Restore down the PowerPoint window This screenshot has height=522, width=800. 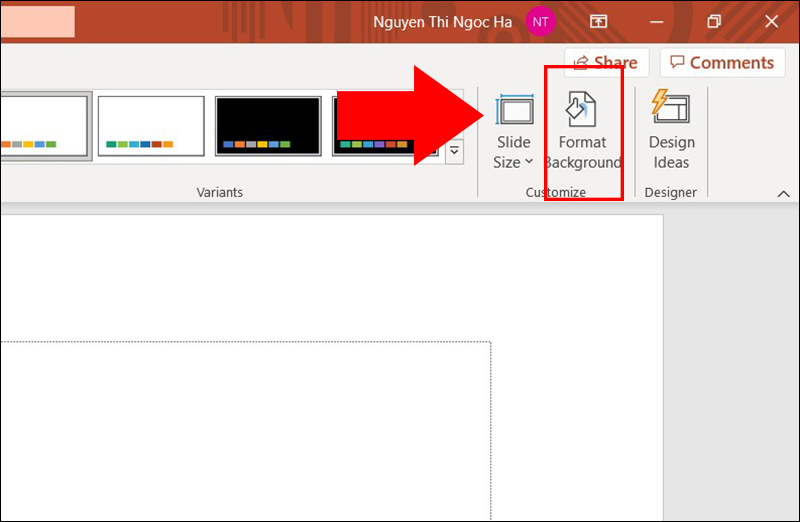tap(714, 21)
